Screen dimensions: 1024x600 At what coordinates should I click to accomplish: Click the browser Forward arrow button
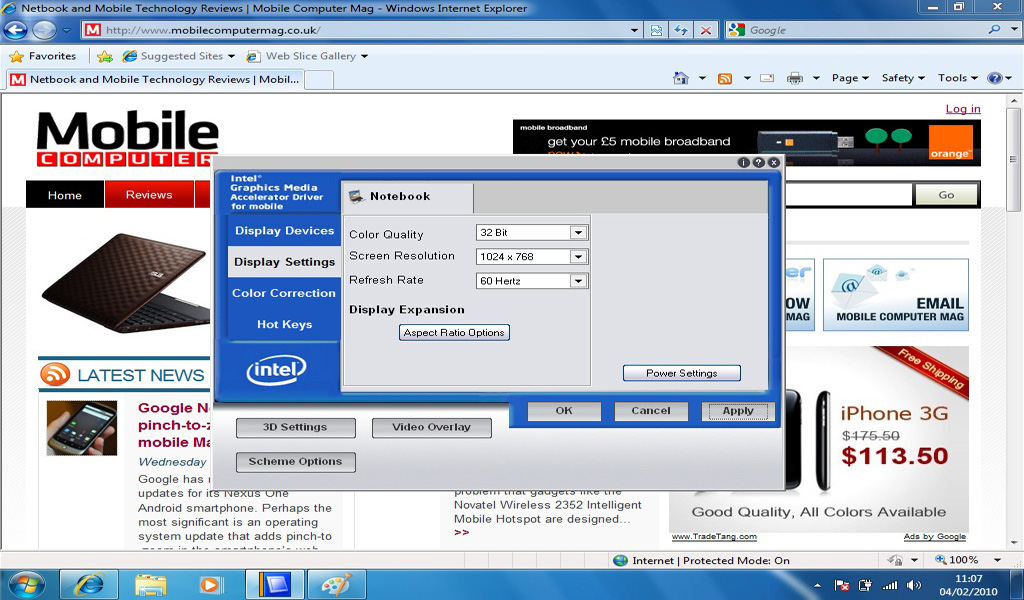44,30
